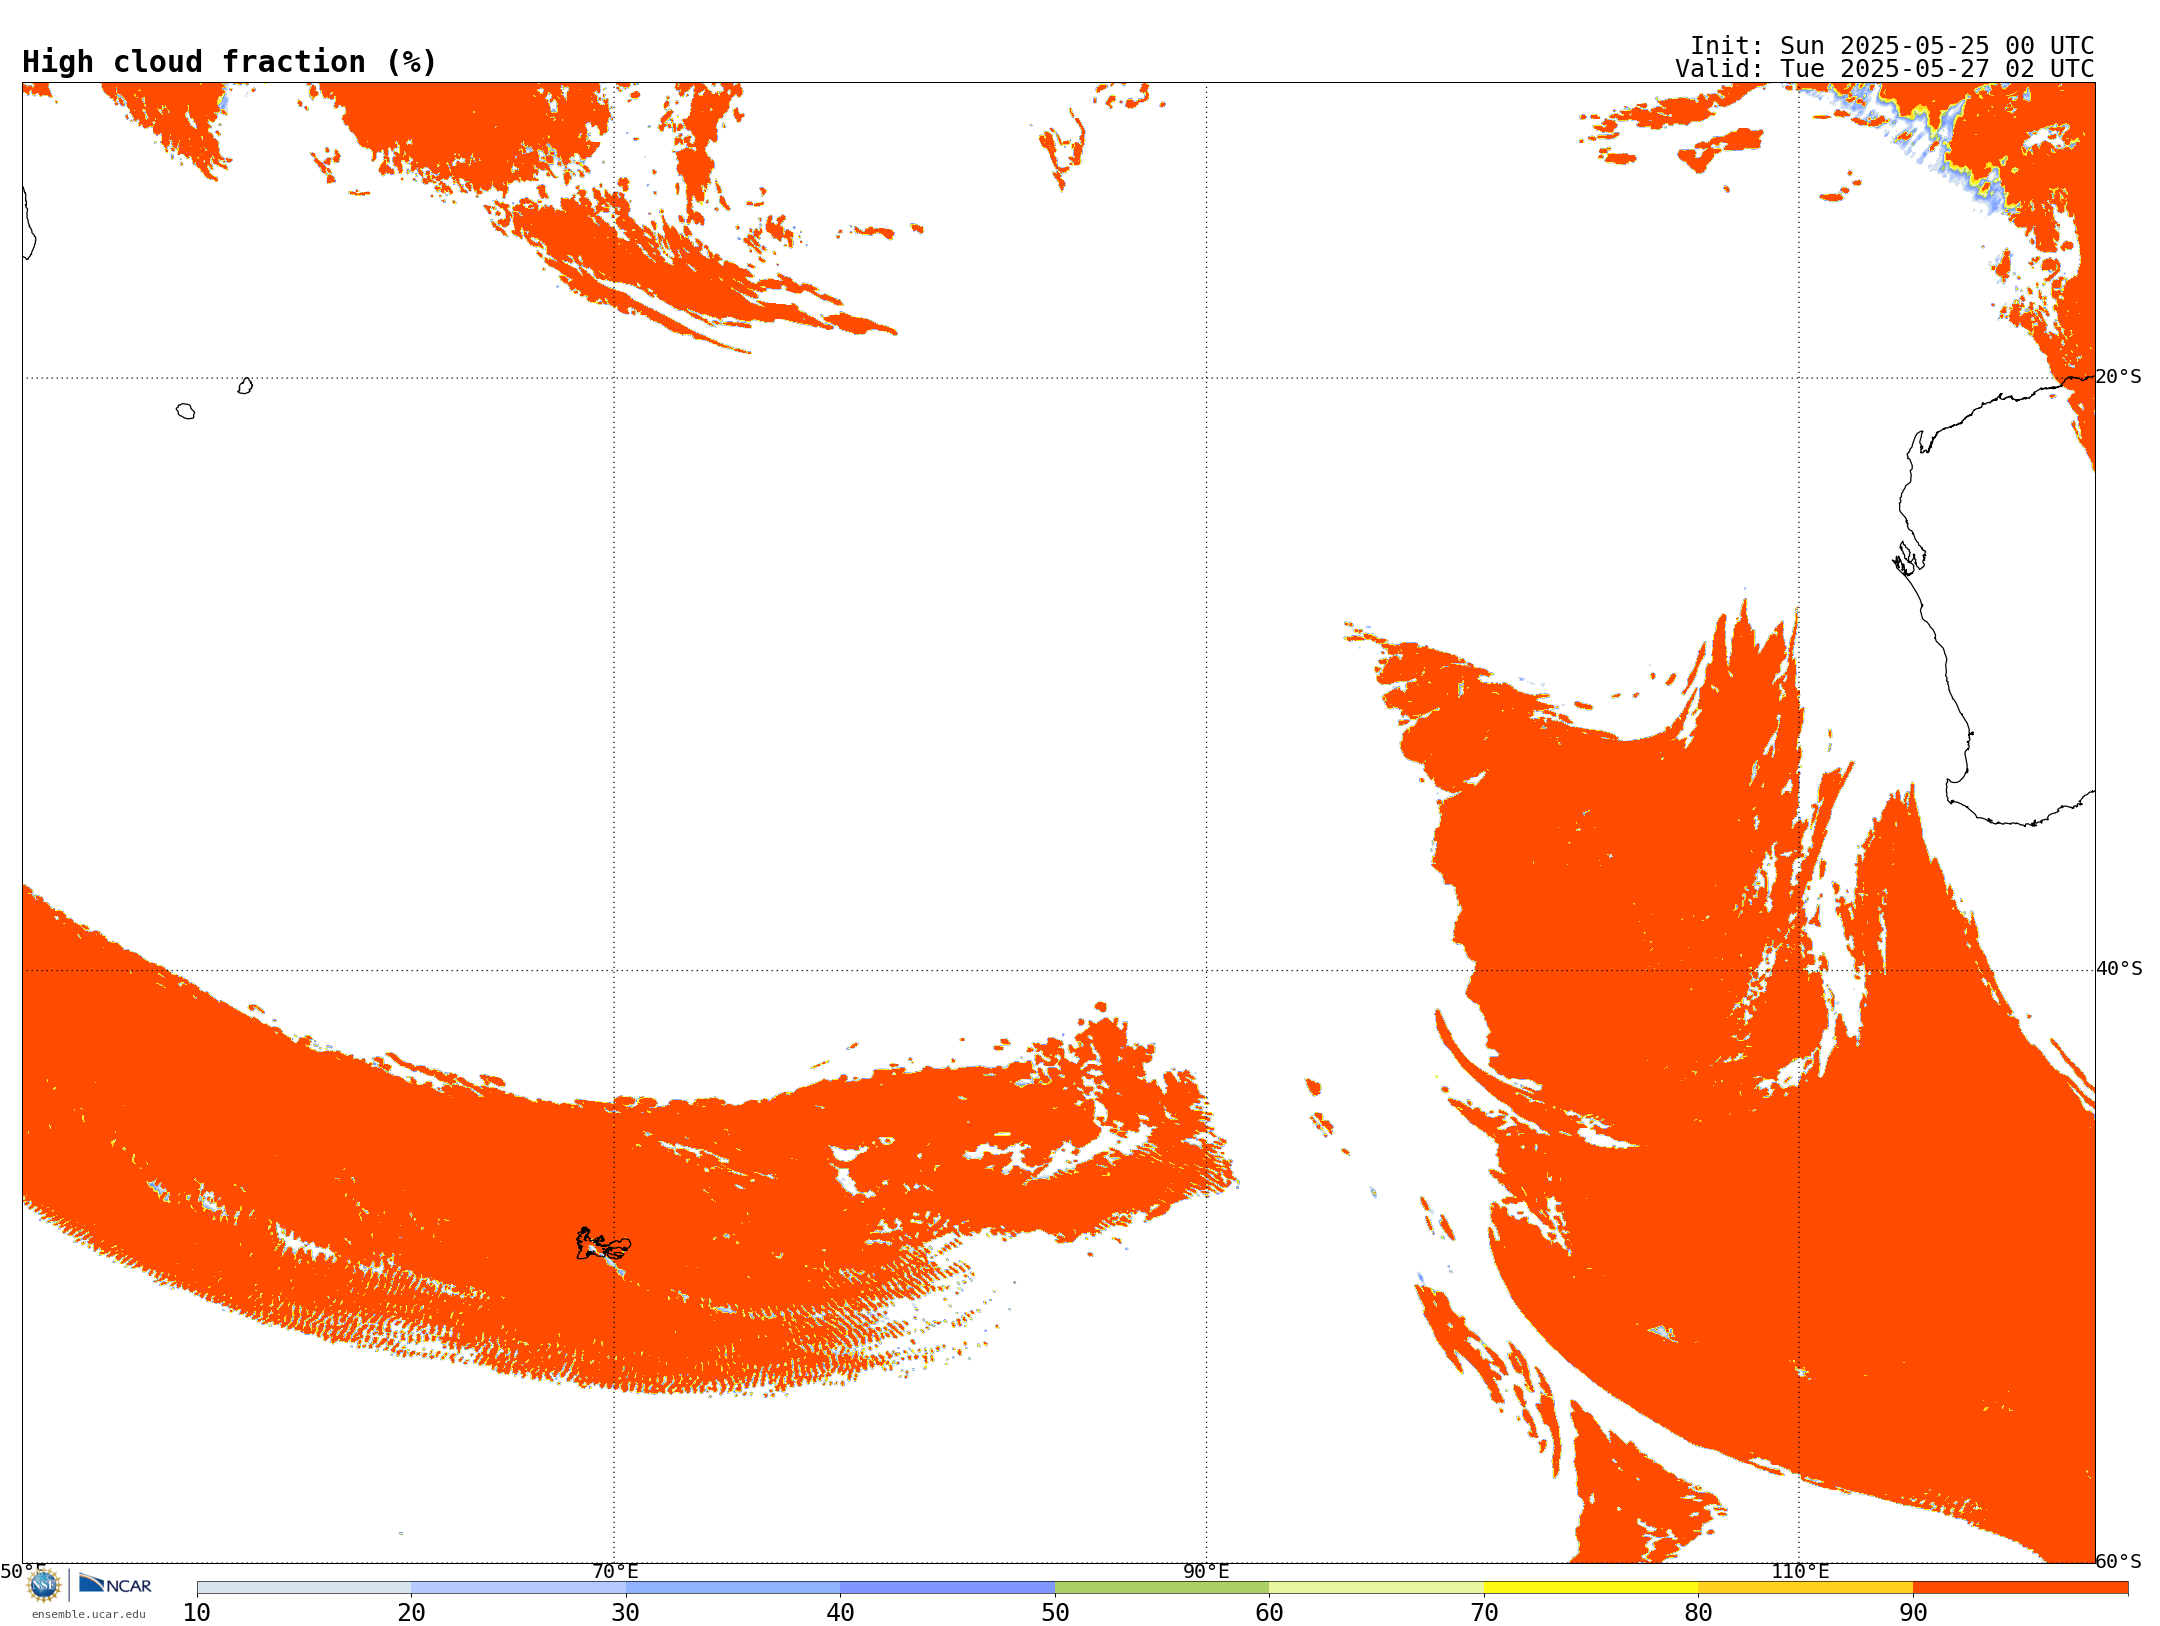
Task: Click the 'Init: Sun 2025-05-25 00 UTC' text
Action: [1892, 46]
